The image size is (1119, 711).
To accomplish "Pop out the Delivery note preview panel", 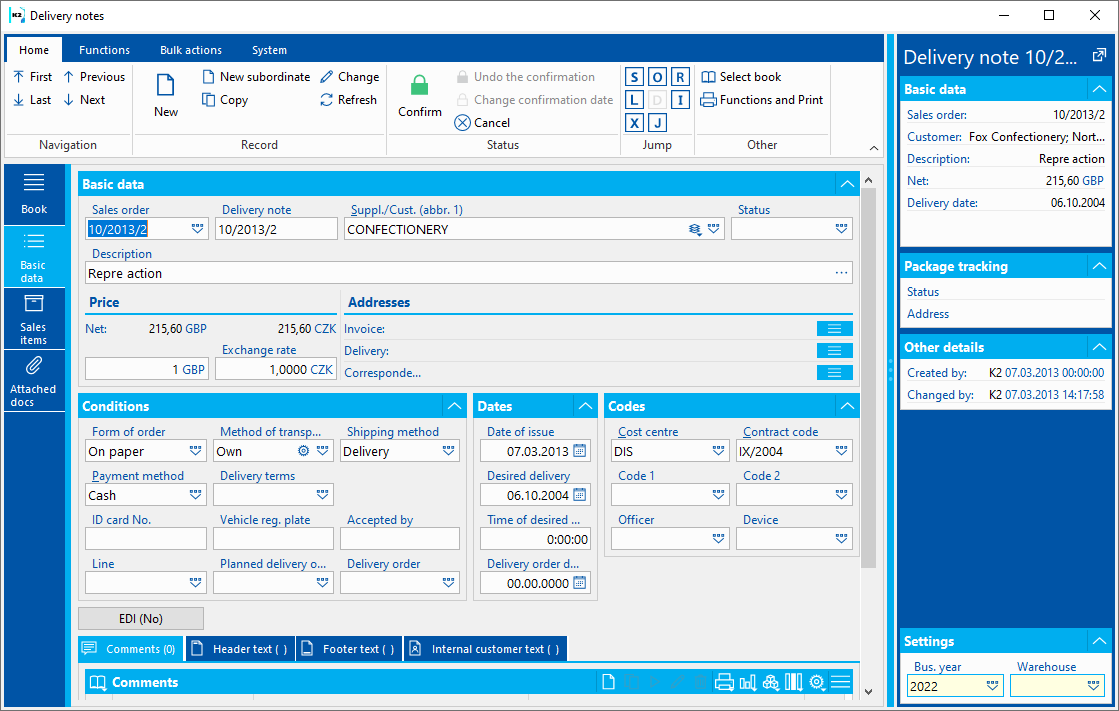I will click(1099, 56).
